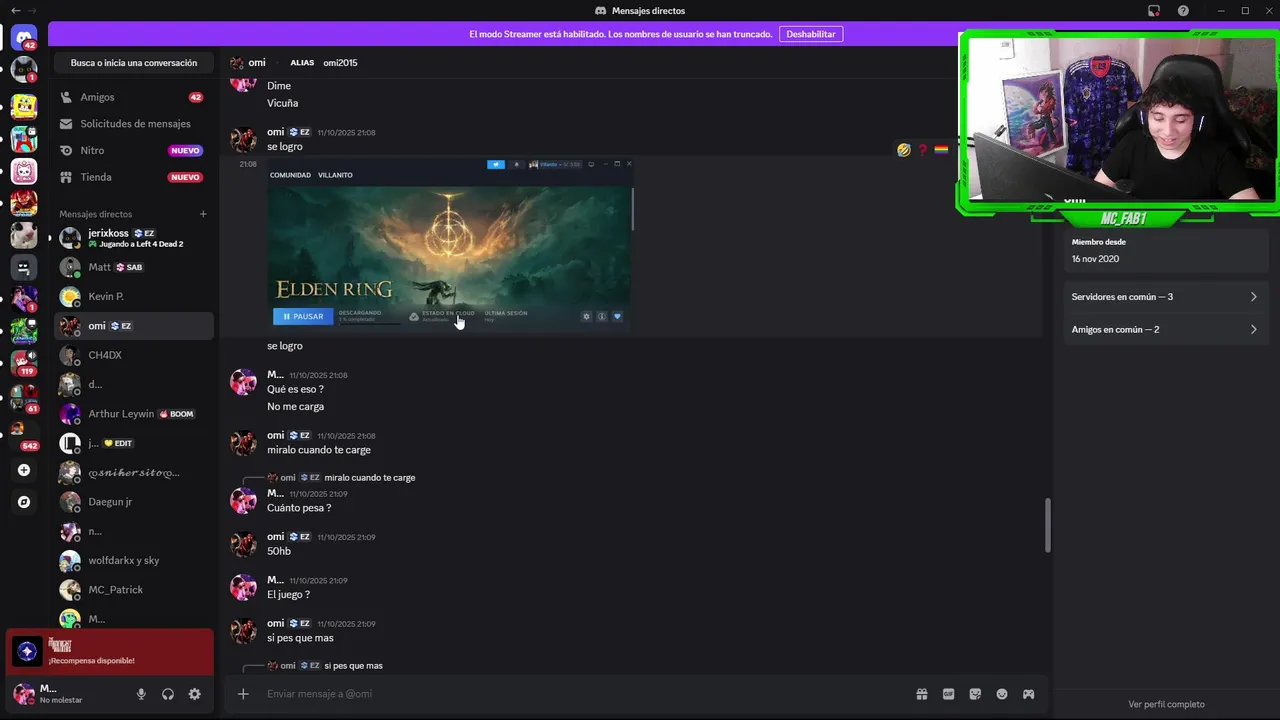Open the GIF picker

[949, 694]
